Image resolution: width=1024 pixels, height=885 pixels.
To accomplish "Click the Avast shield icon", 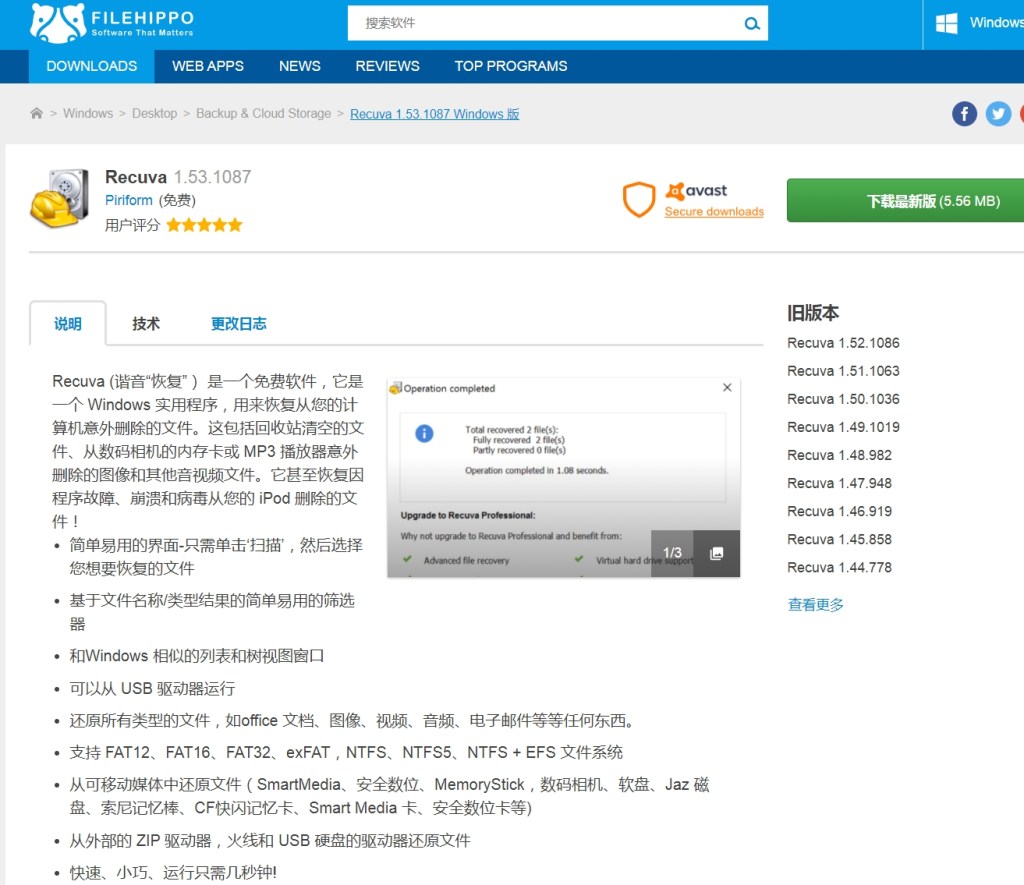I will 638,200.
